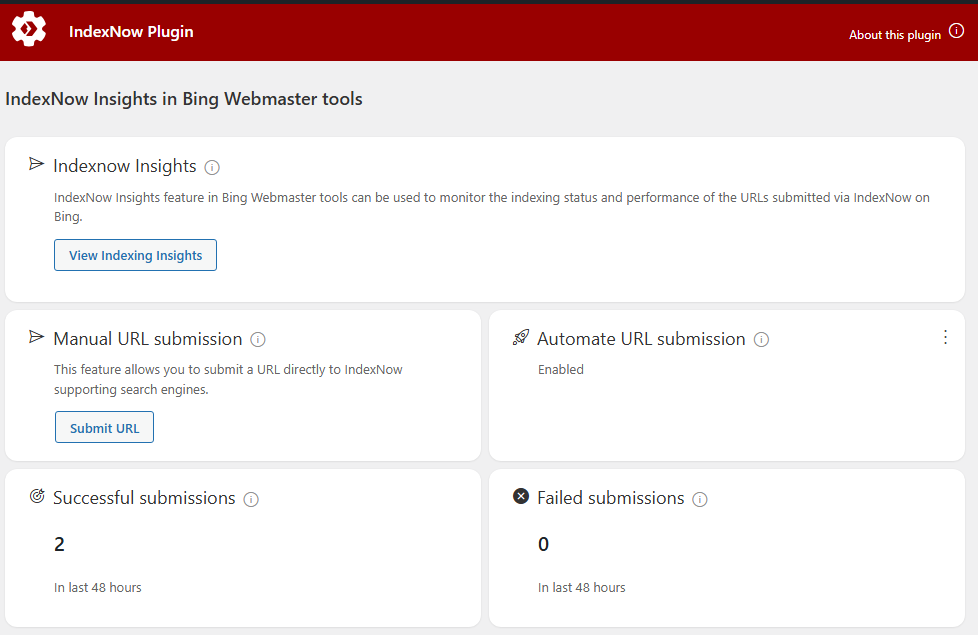The height and width of the screenshot is (635, 978).
Task: Open the About this plugin info icon
Action: pos(956,31)
